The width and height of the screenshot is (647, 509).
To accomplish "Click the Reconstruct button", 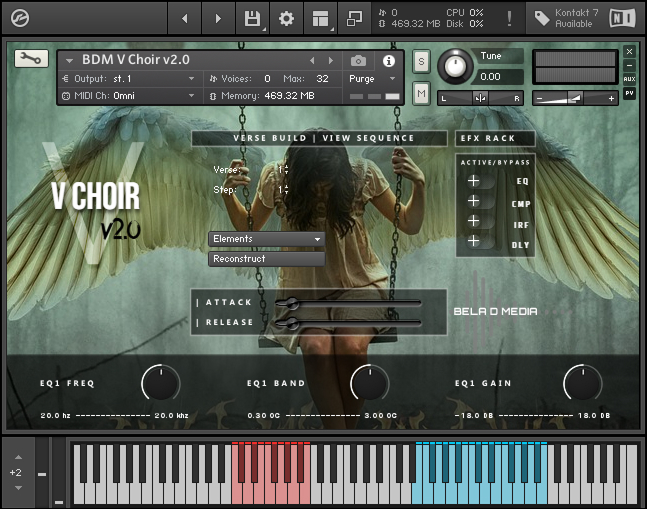I will (267, 259).
